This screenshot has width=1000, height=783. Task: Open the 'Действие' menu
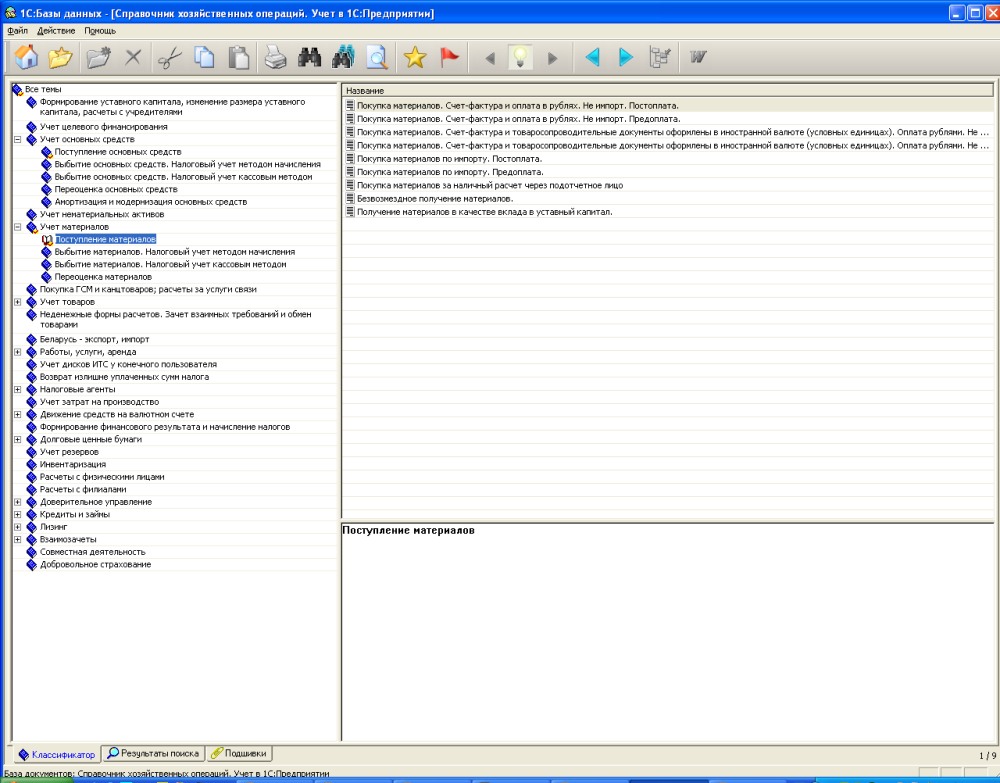[x=56, y=31]
